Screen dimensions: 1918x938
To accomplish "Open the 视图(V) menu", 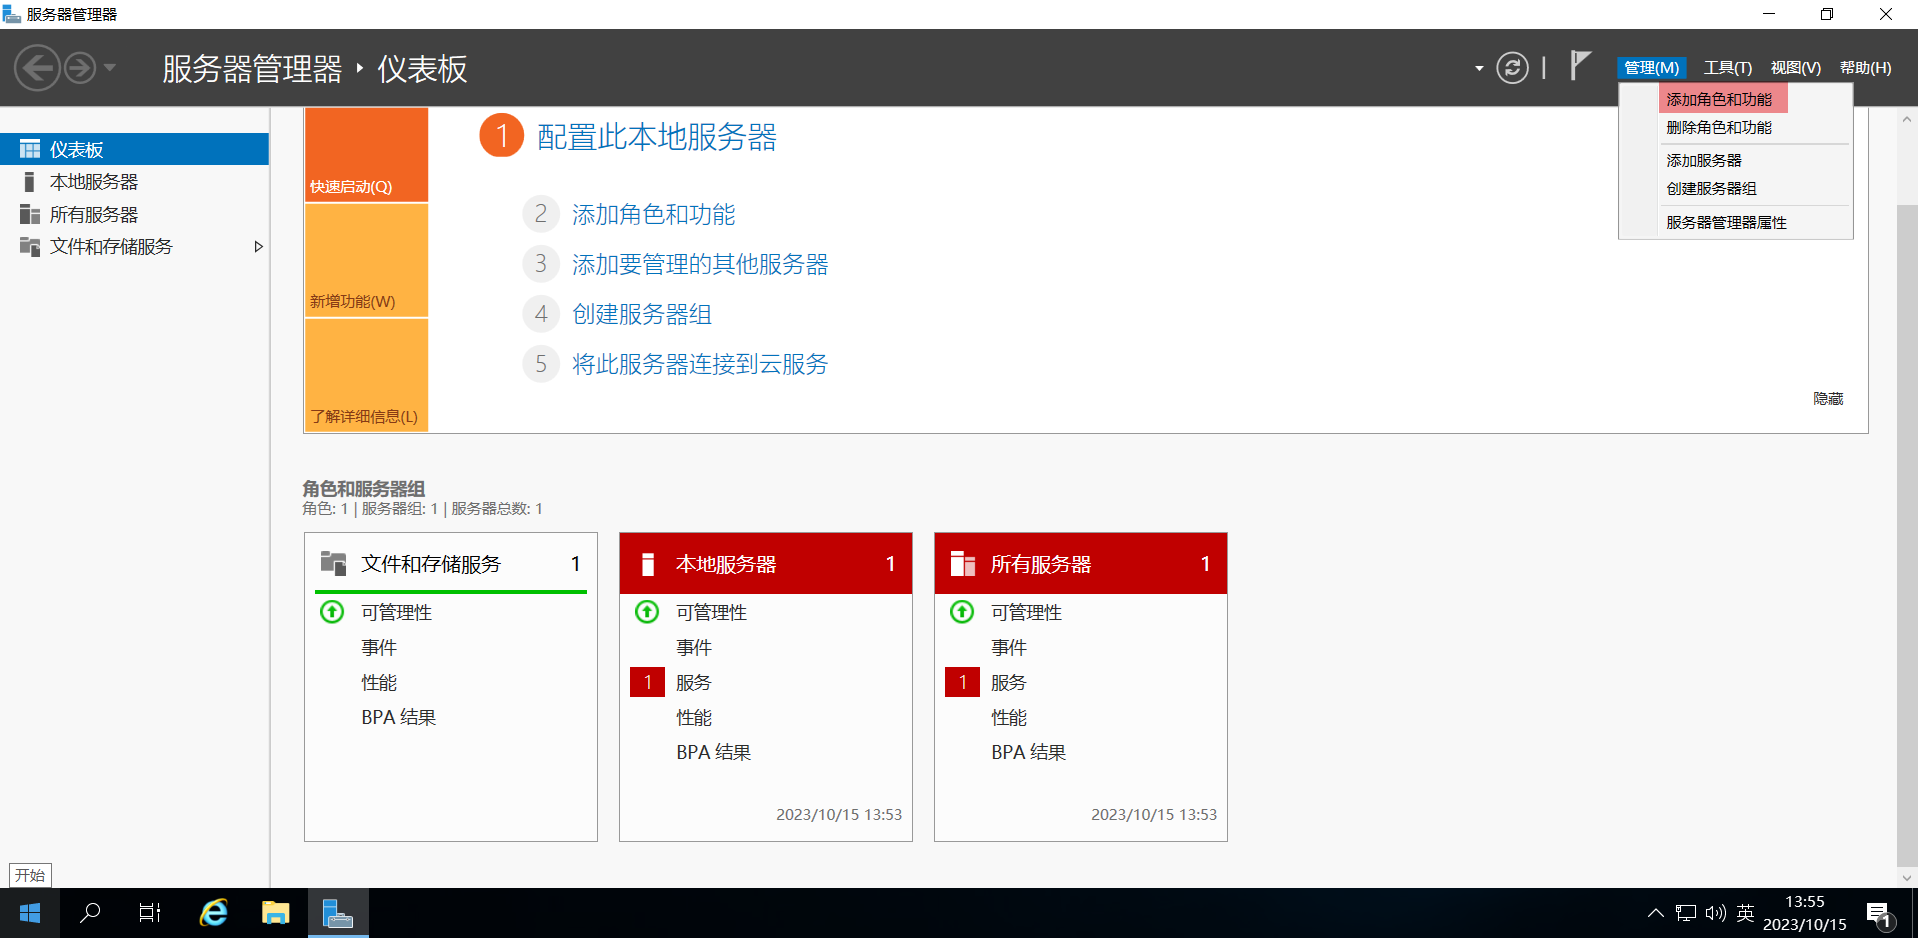I will [1796, 68].
